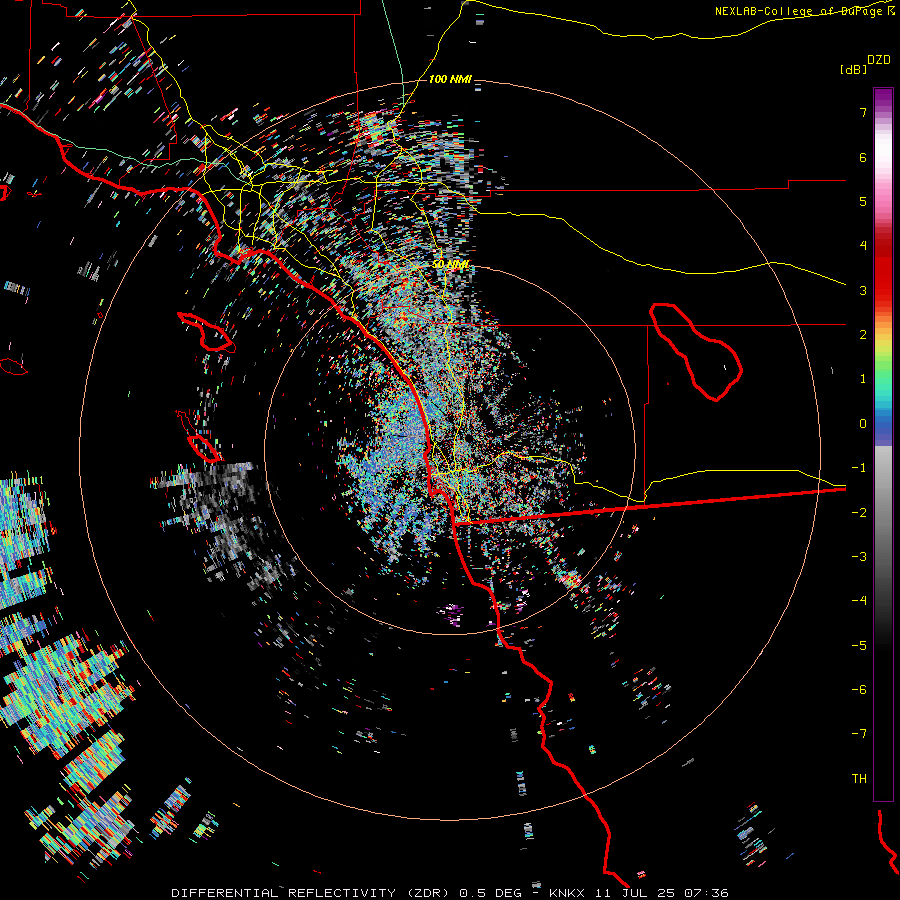The height and width of the screenshot is (900, 900).
Task: Select the 2 value on the scale
Action: click(863, 335)
